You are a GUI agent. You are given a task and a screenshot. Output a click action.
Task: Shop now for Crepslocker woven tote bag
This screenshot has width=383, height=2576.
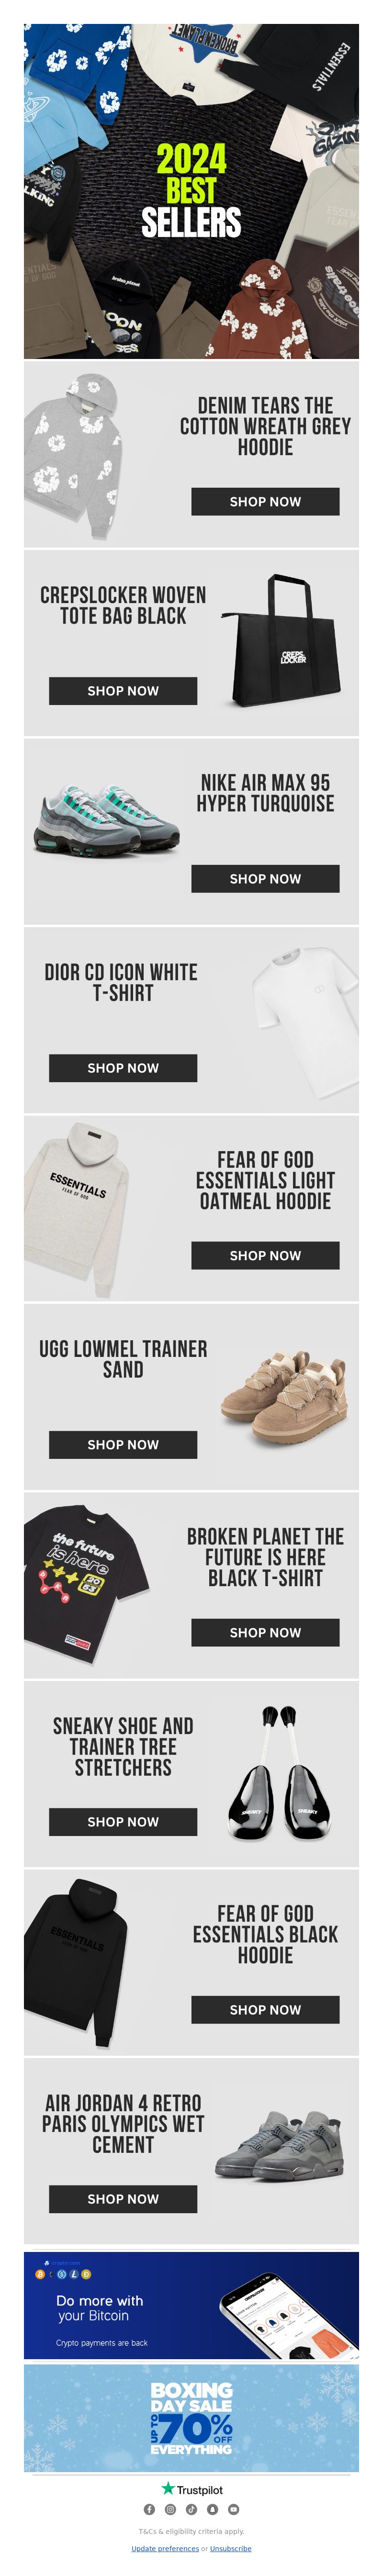pos(123,690)
